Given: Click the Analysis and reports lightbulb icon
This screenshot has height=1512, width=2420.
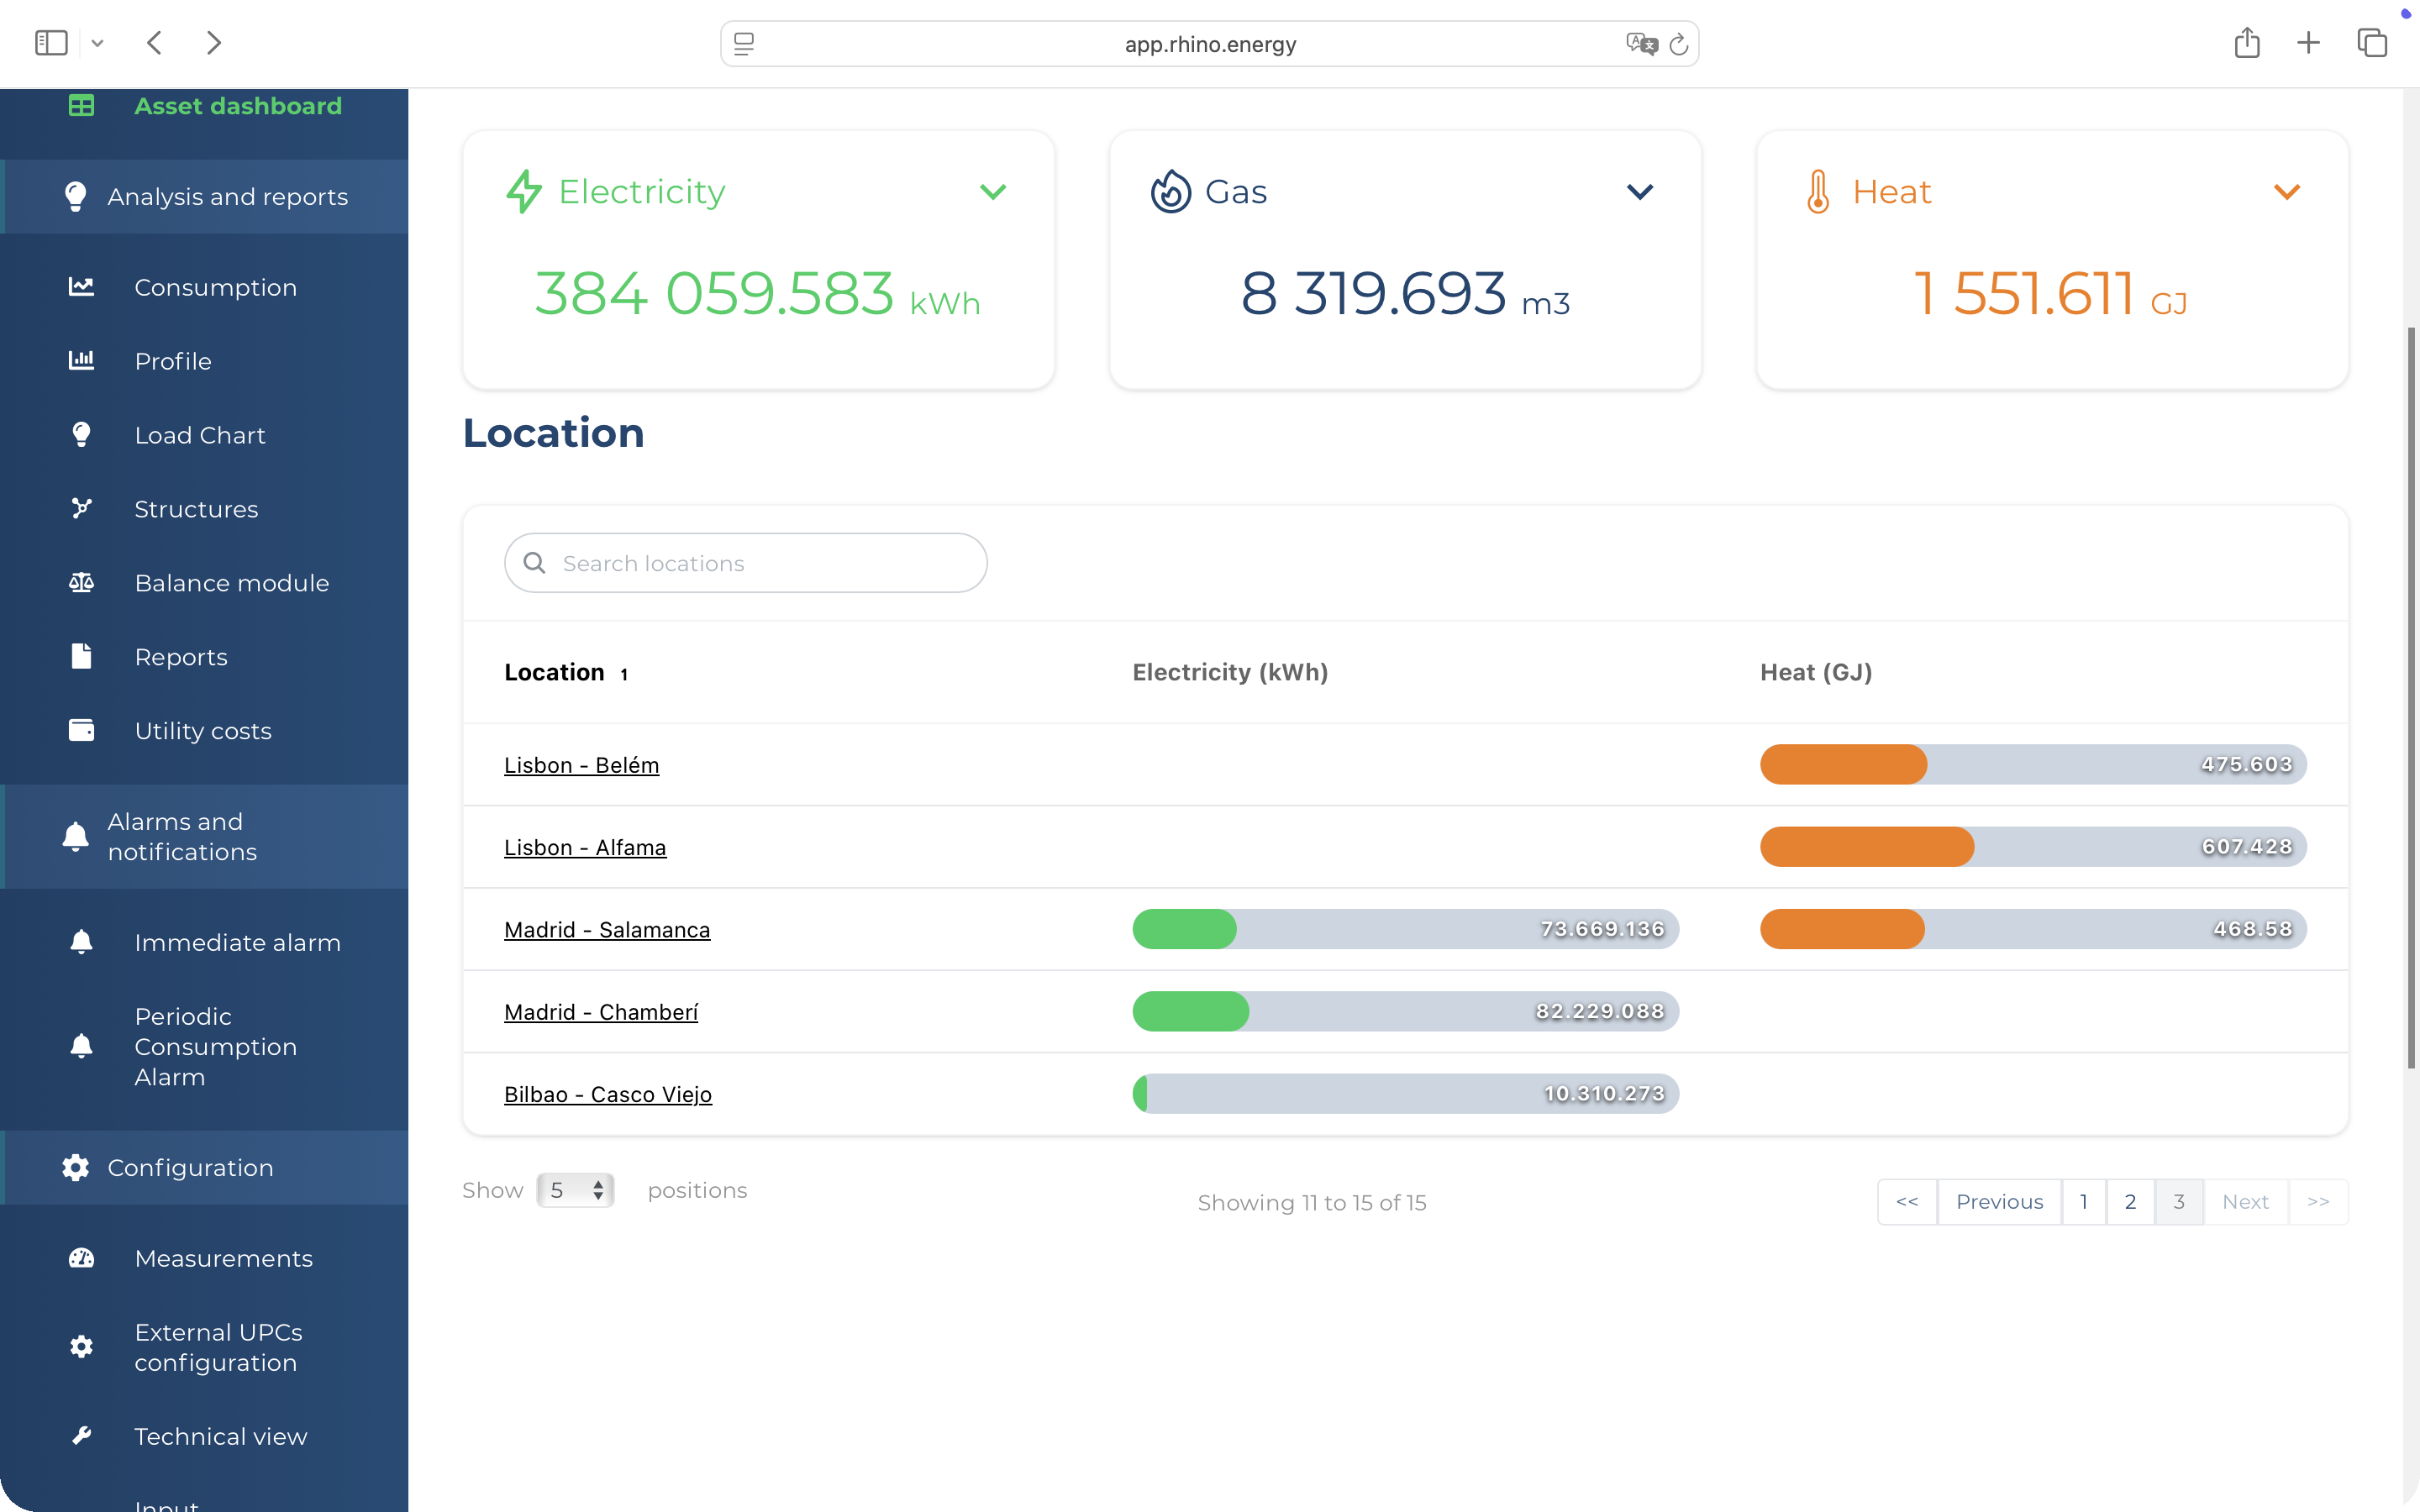Looking at the screenshot, I should coord(75,196).
